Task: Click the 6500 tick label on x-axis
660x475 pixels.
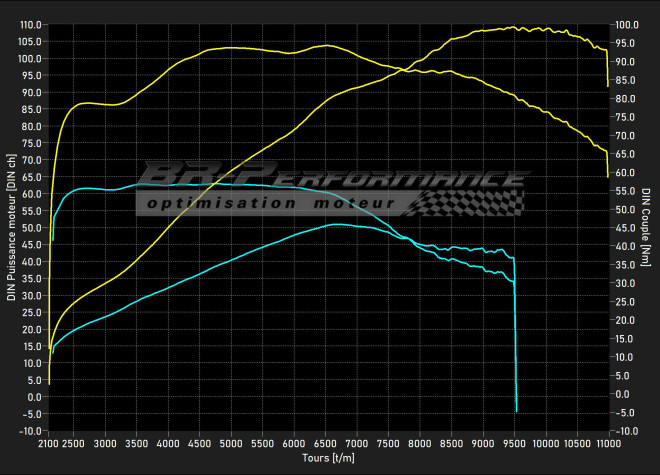Action: 326,441
